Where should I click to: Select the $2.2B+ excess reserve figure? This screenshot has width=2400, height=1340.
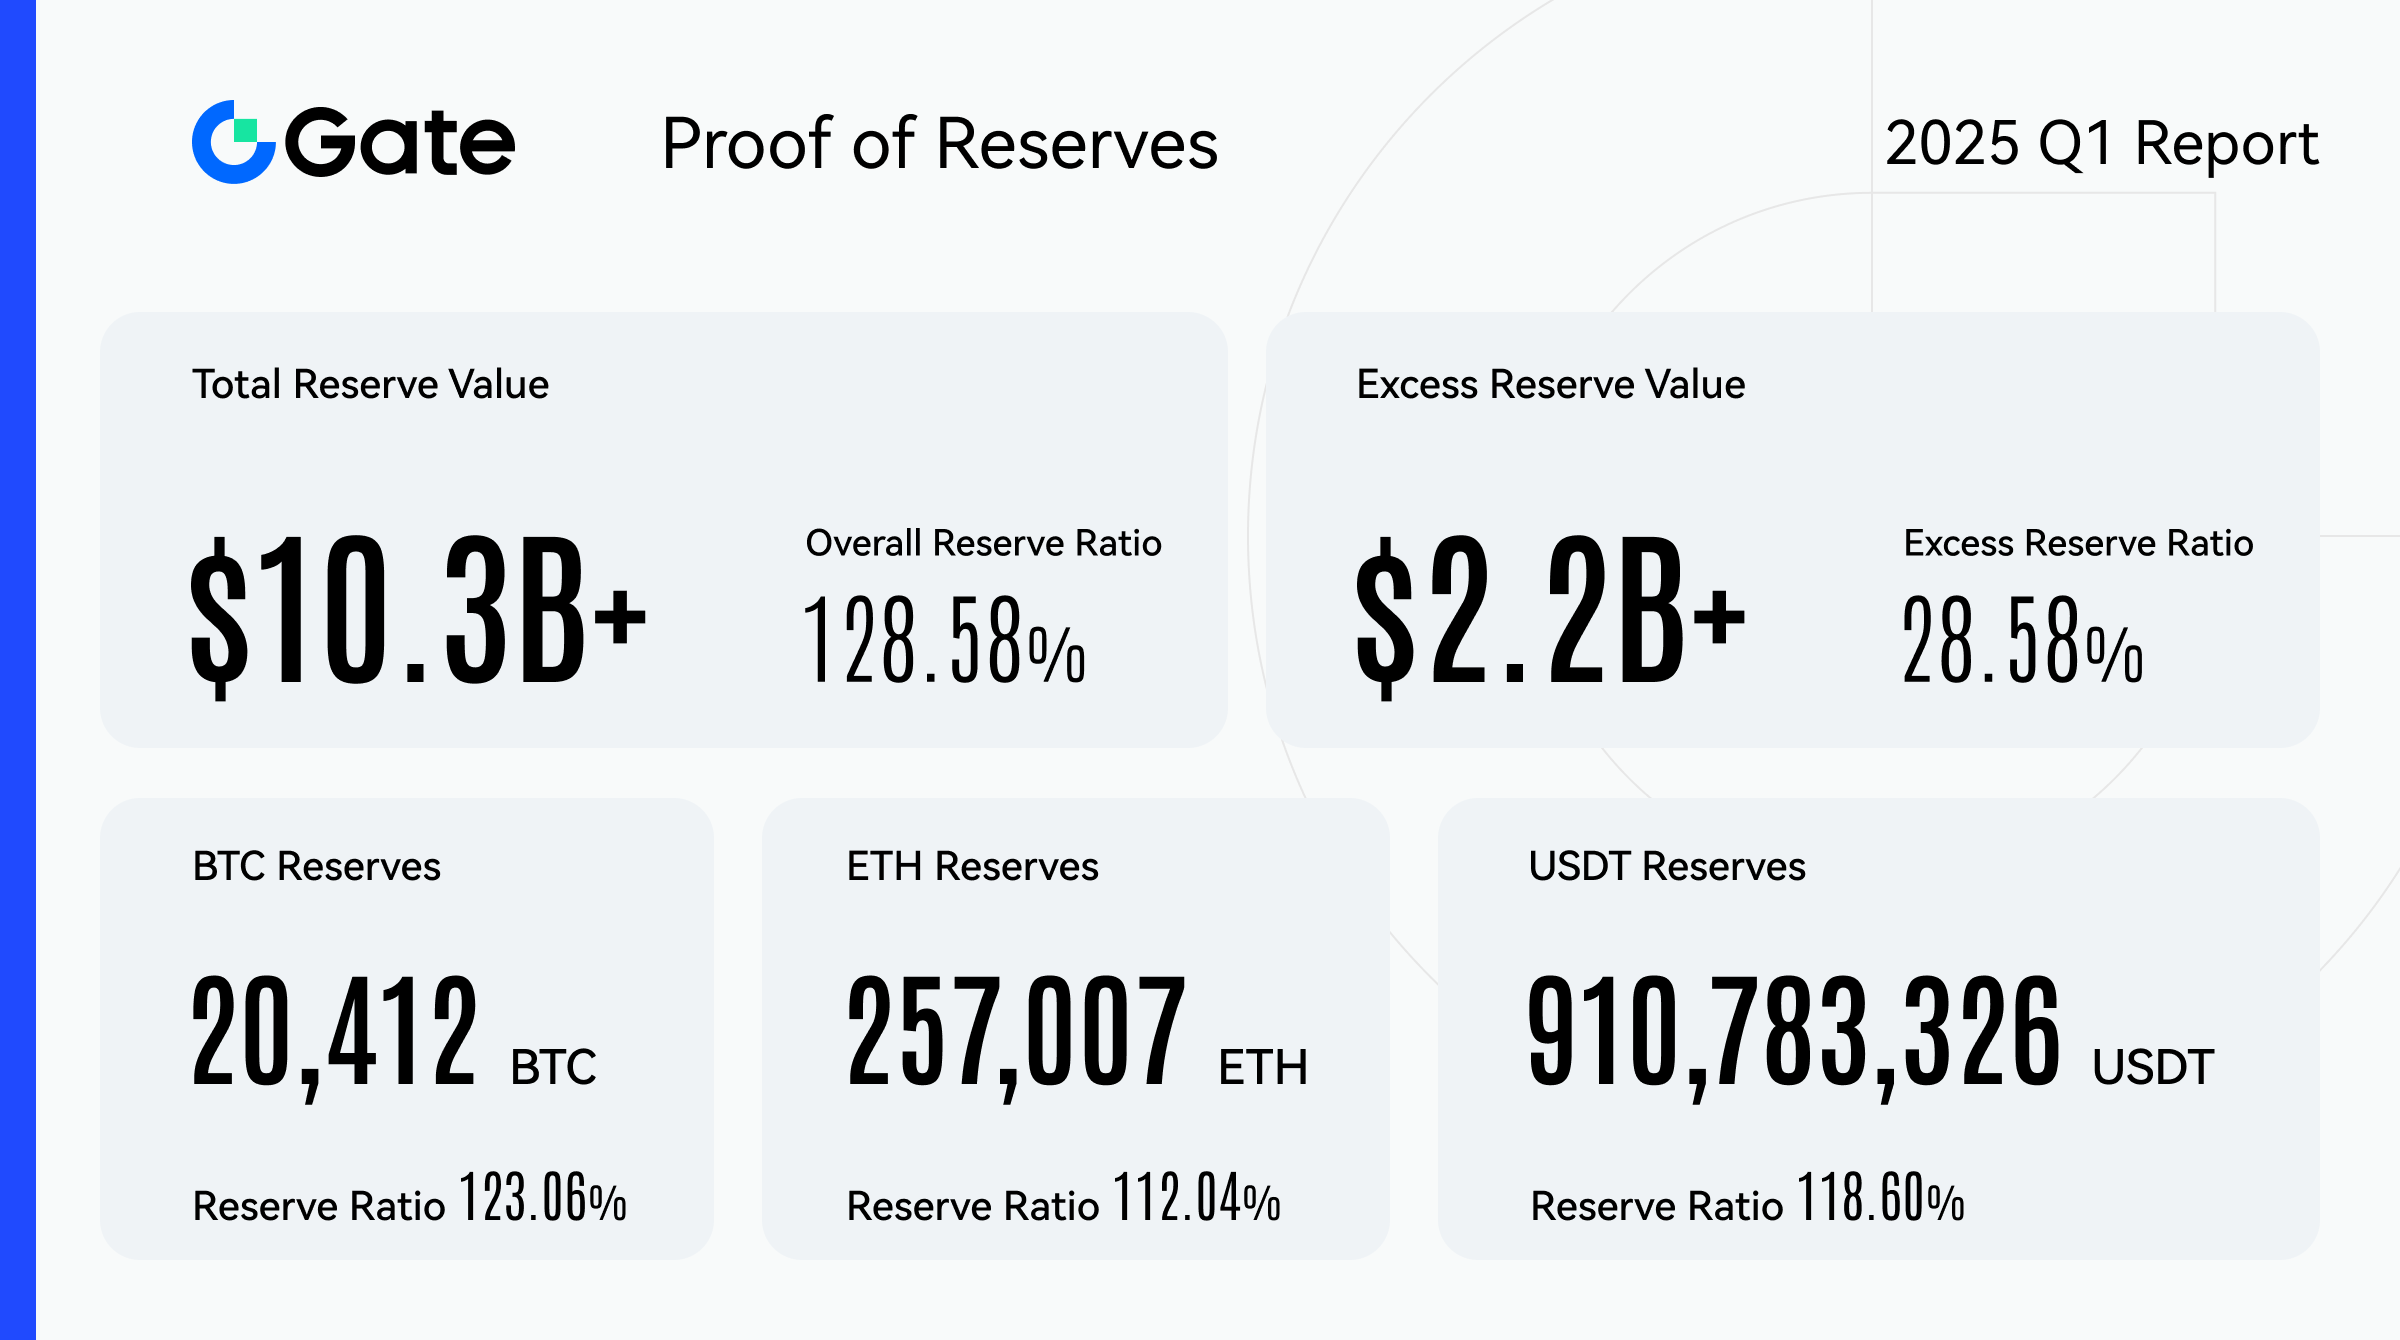click(1550, 611)
